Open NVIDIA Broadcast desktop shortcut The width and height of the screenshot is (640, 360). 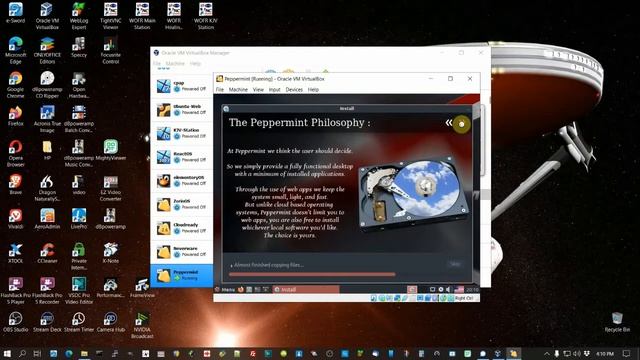142,325
